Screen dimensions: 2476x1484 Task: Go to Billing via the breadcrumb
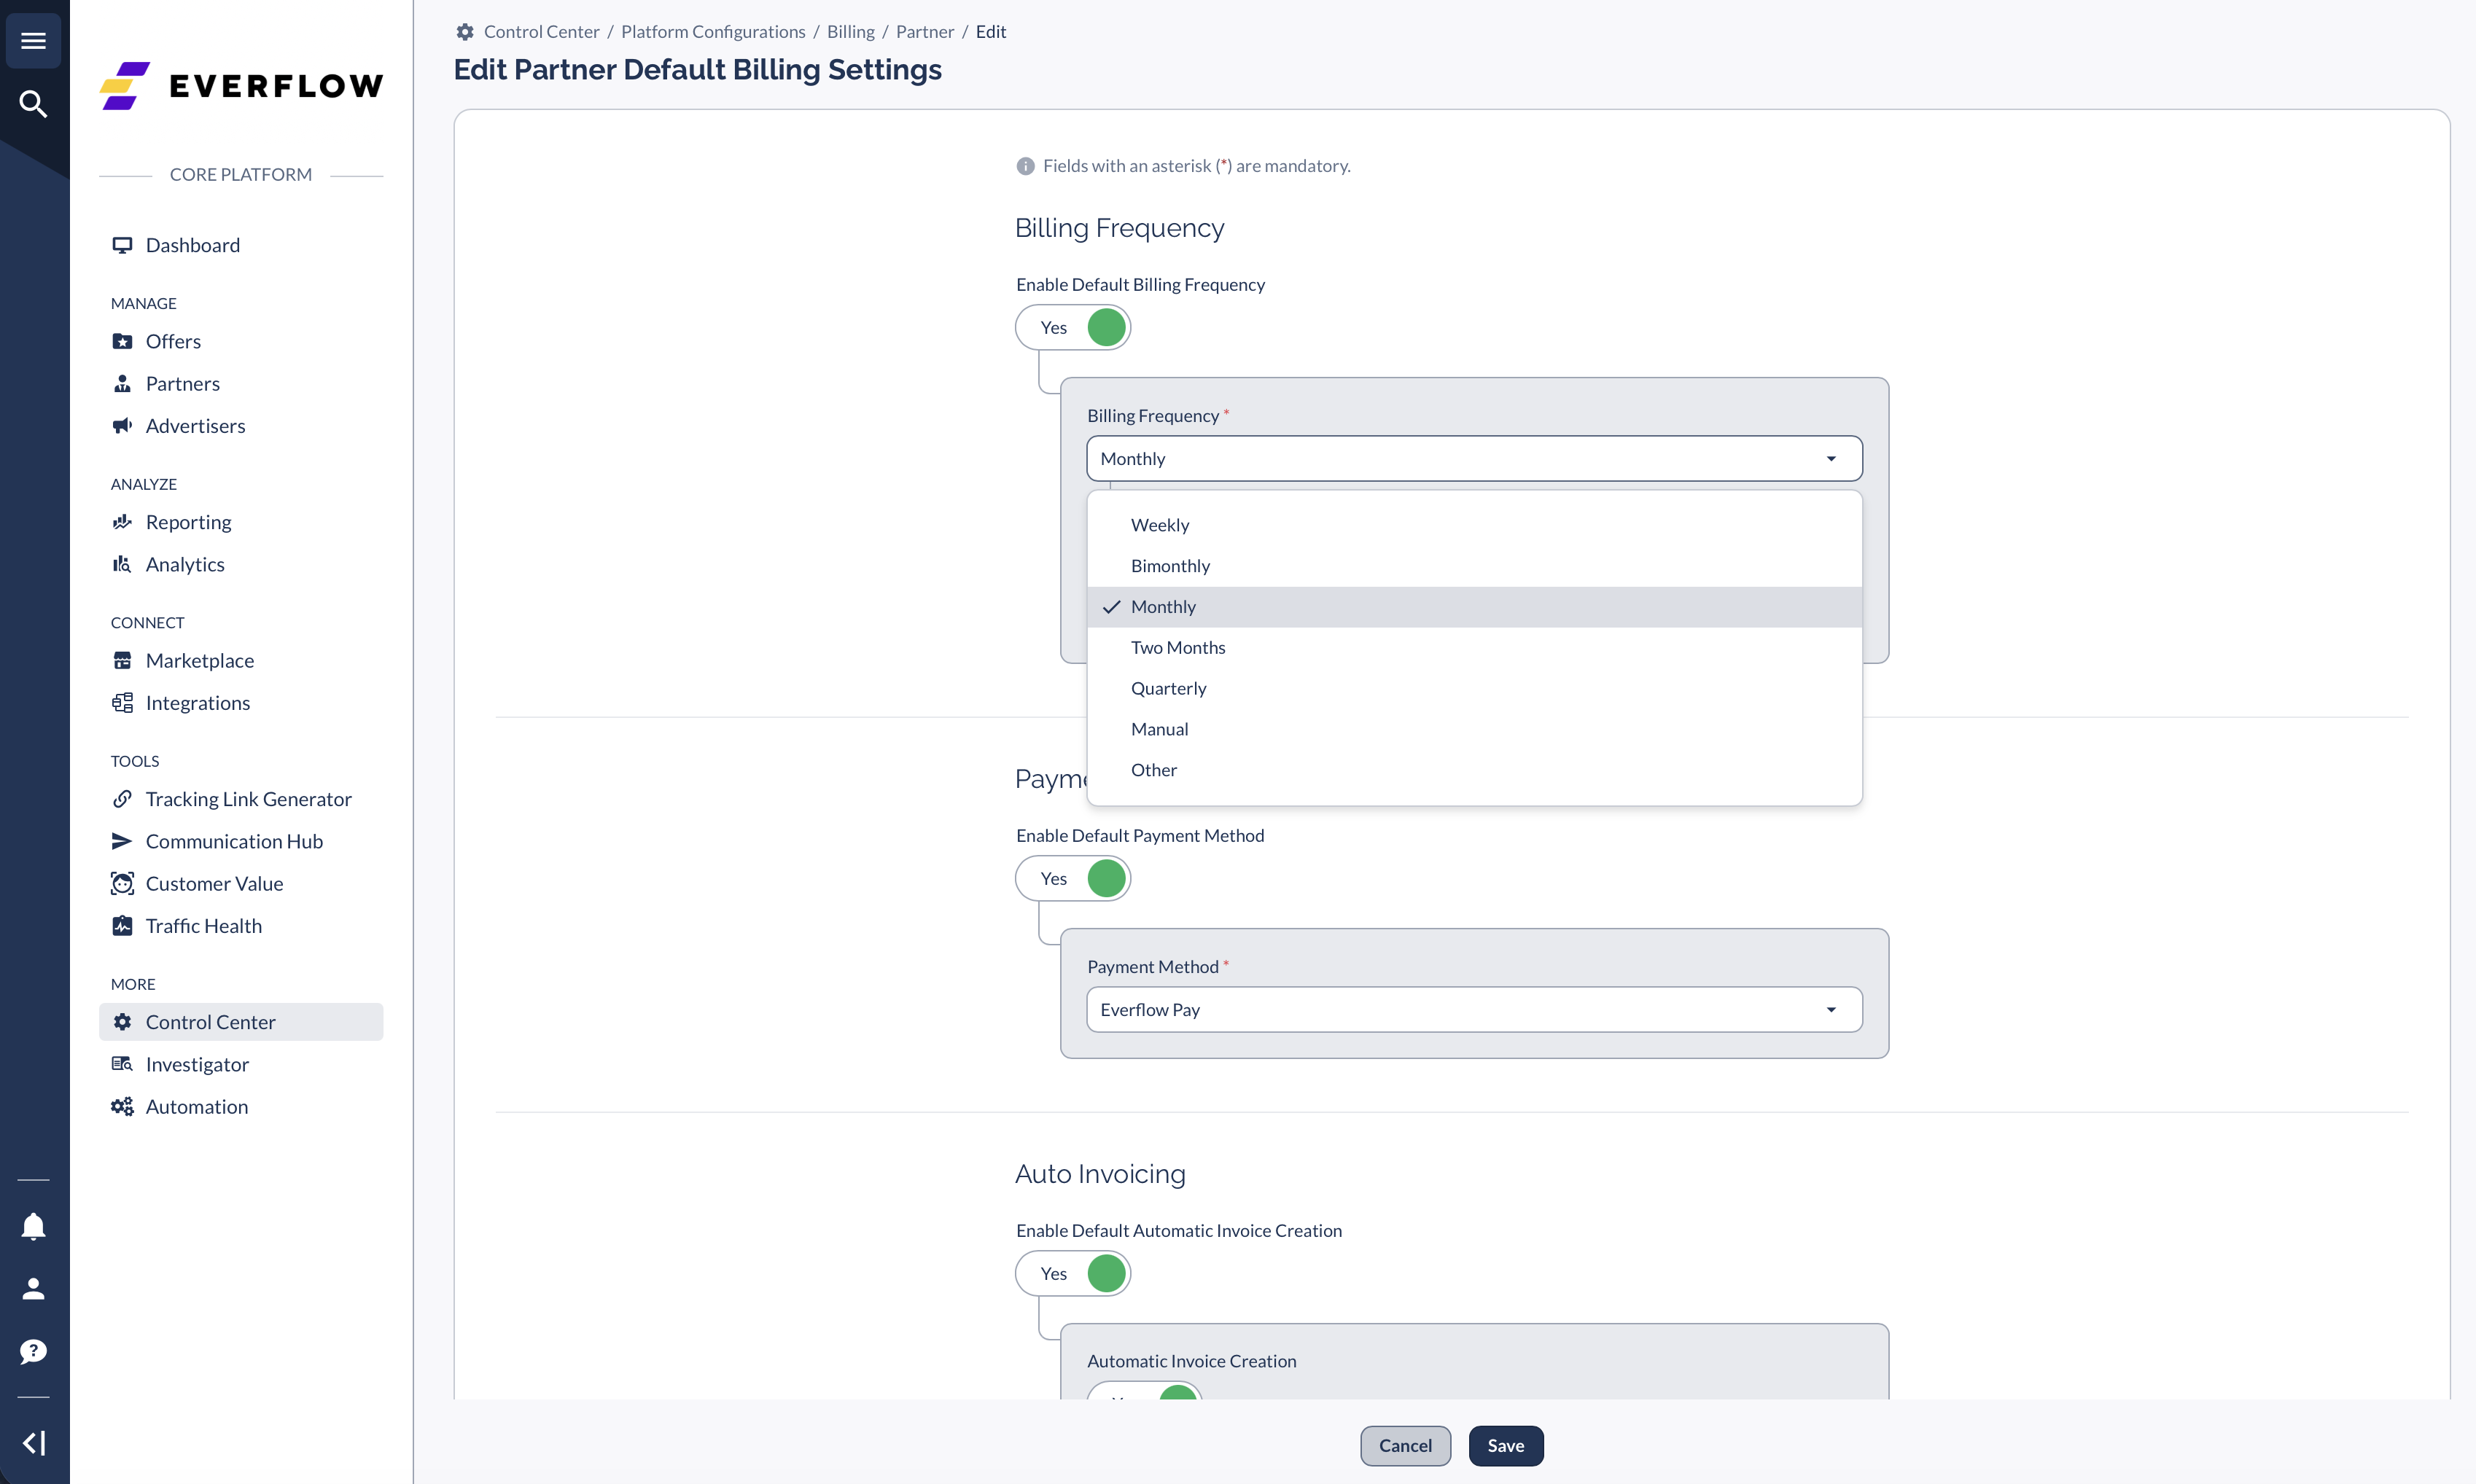click(851, 31)
